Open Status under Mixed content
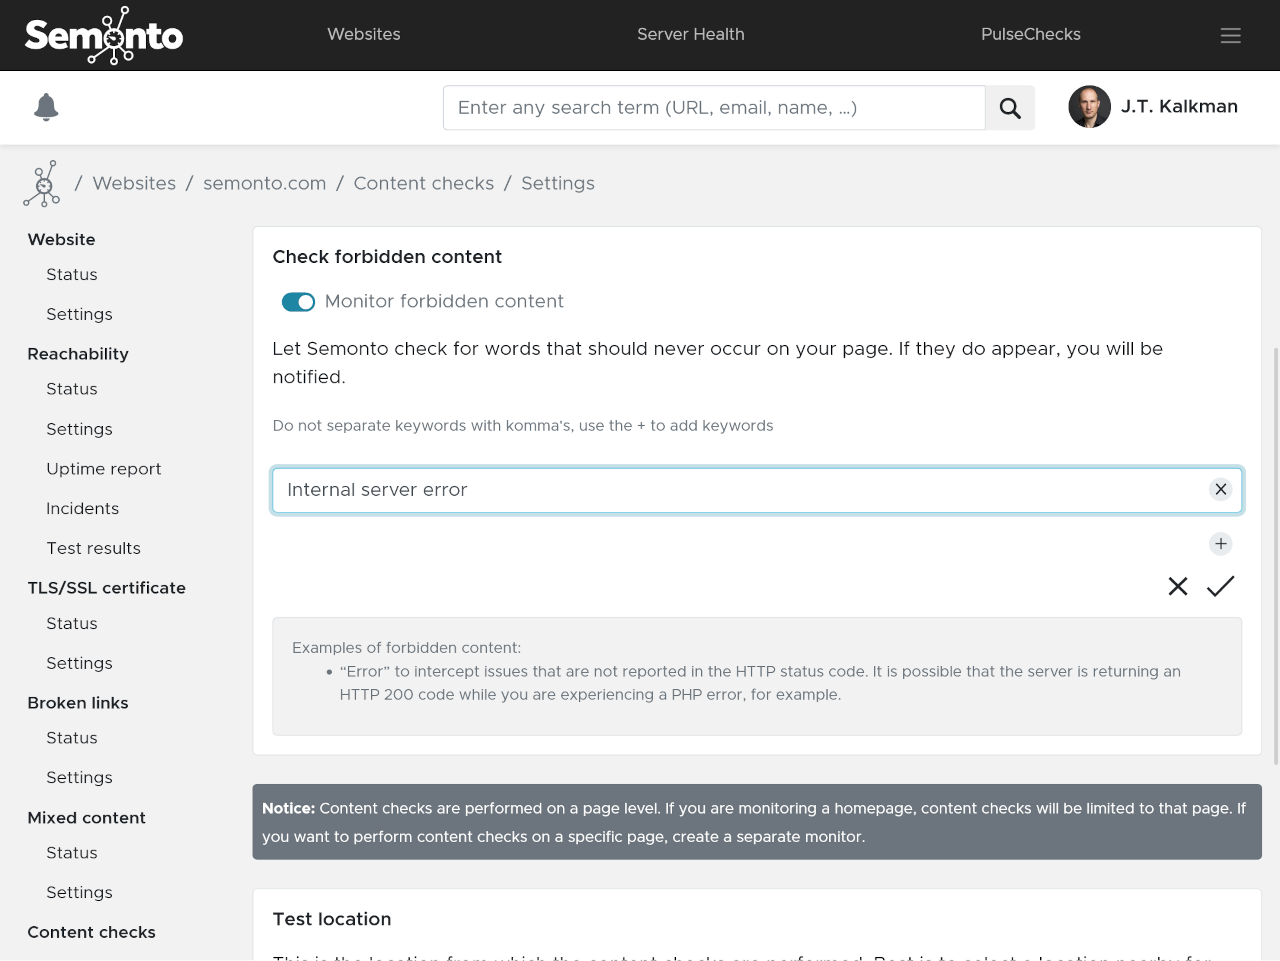Screen dimensions: 1280x961 click(x=72, y=853)
